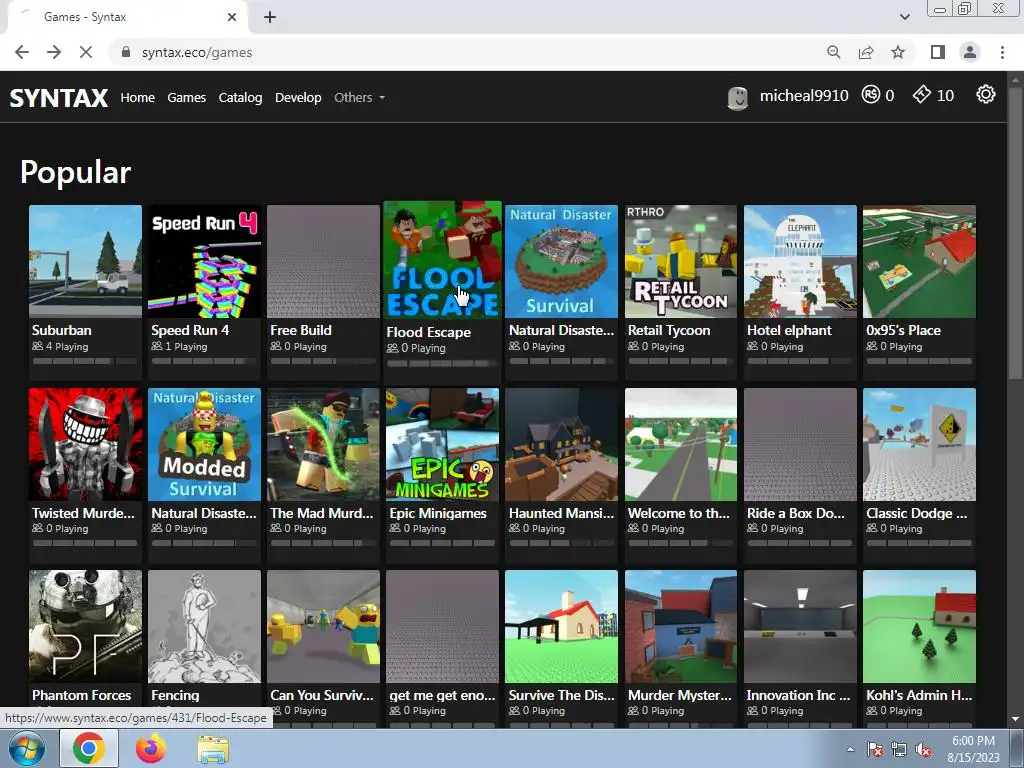
Task: Go to Home in navbar
Action: [137, 97]
